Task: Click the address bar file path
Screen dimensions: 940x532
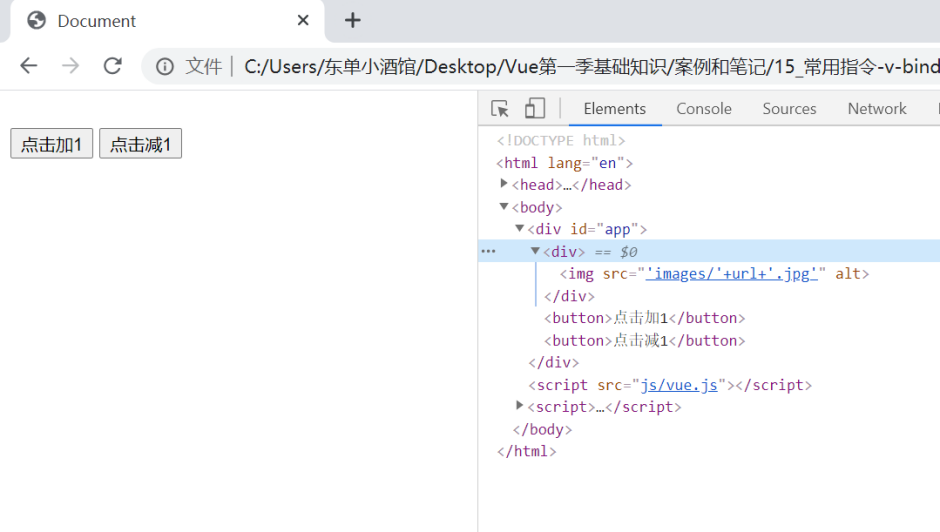Action: (590, 66)
